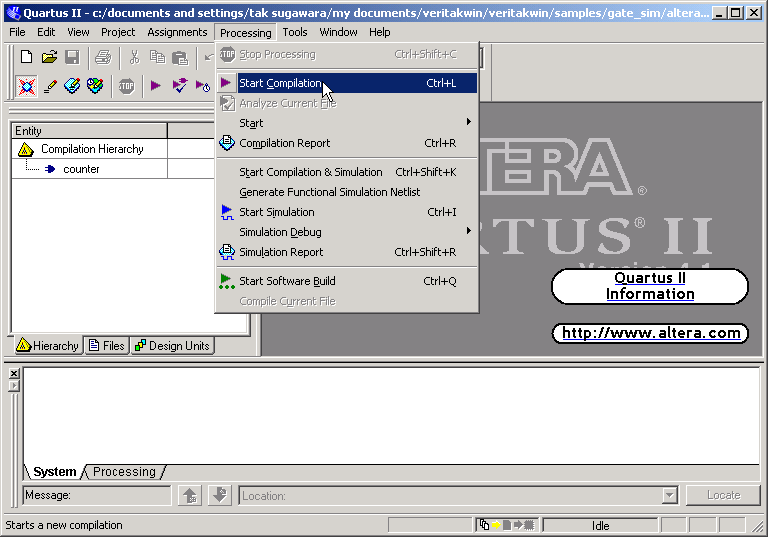Click the previous message up-arrow button

pos(190,495)
